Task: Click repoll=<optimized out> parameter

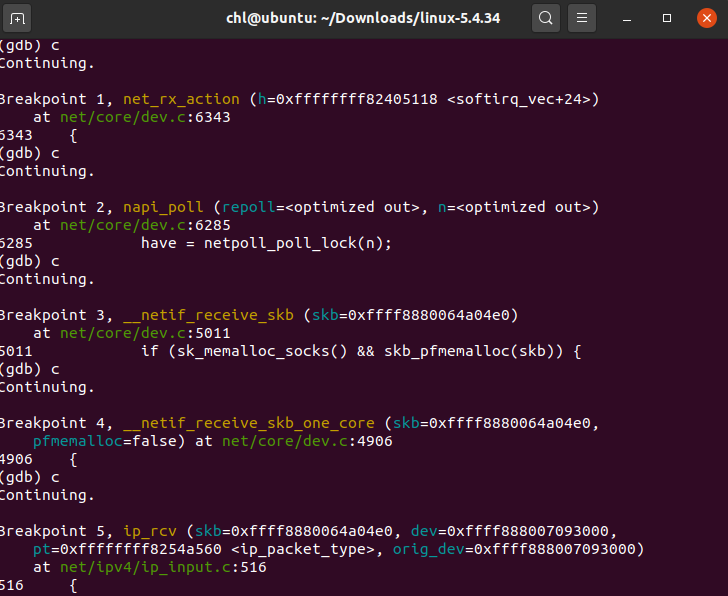Action: click(x=320, y=207)
